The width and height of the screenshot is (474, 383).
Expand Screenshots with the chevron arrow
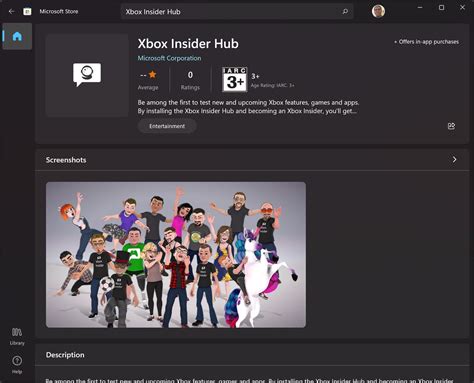pos(454,160)
